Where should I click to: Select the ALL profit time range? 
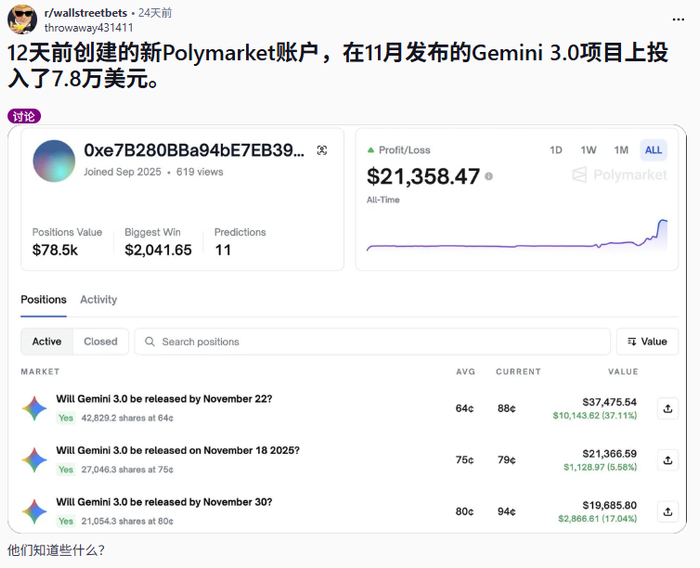(653, 150)
